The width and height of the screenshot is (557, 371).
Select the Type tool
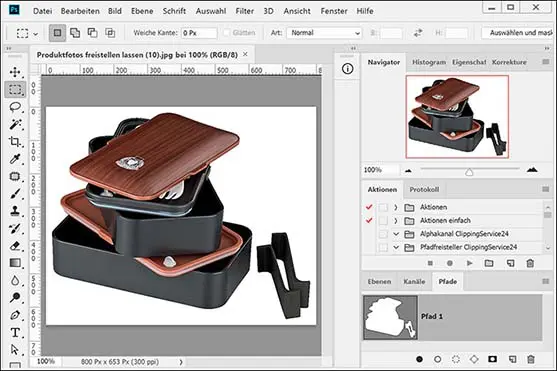15,333
